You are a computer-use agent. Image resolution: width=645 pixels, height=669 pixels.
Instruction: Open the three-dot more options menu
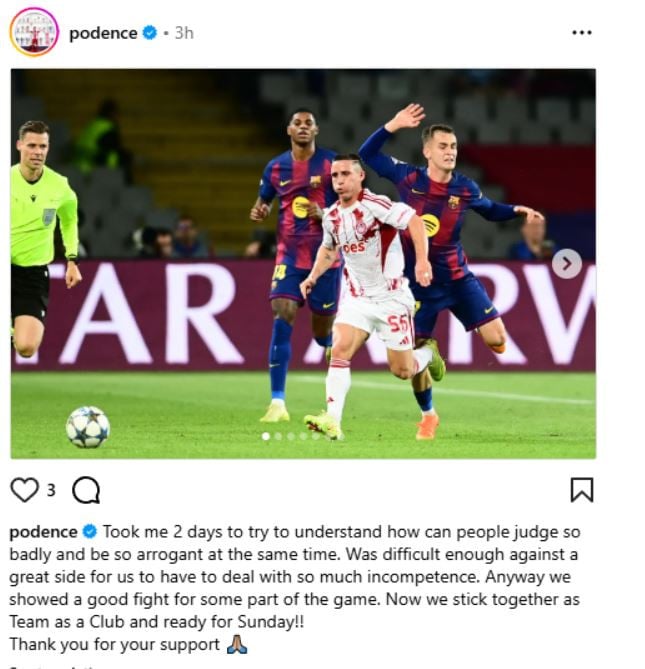point(581,32)
